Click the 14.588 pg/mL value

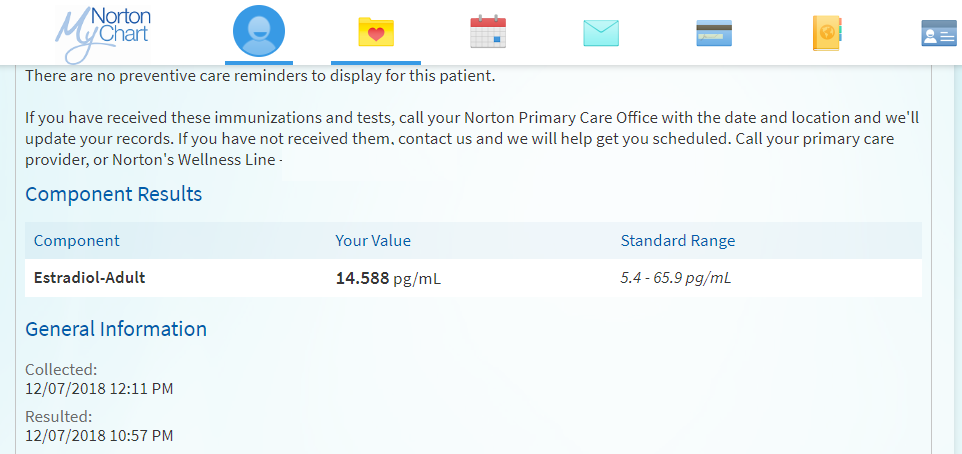388,279
